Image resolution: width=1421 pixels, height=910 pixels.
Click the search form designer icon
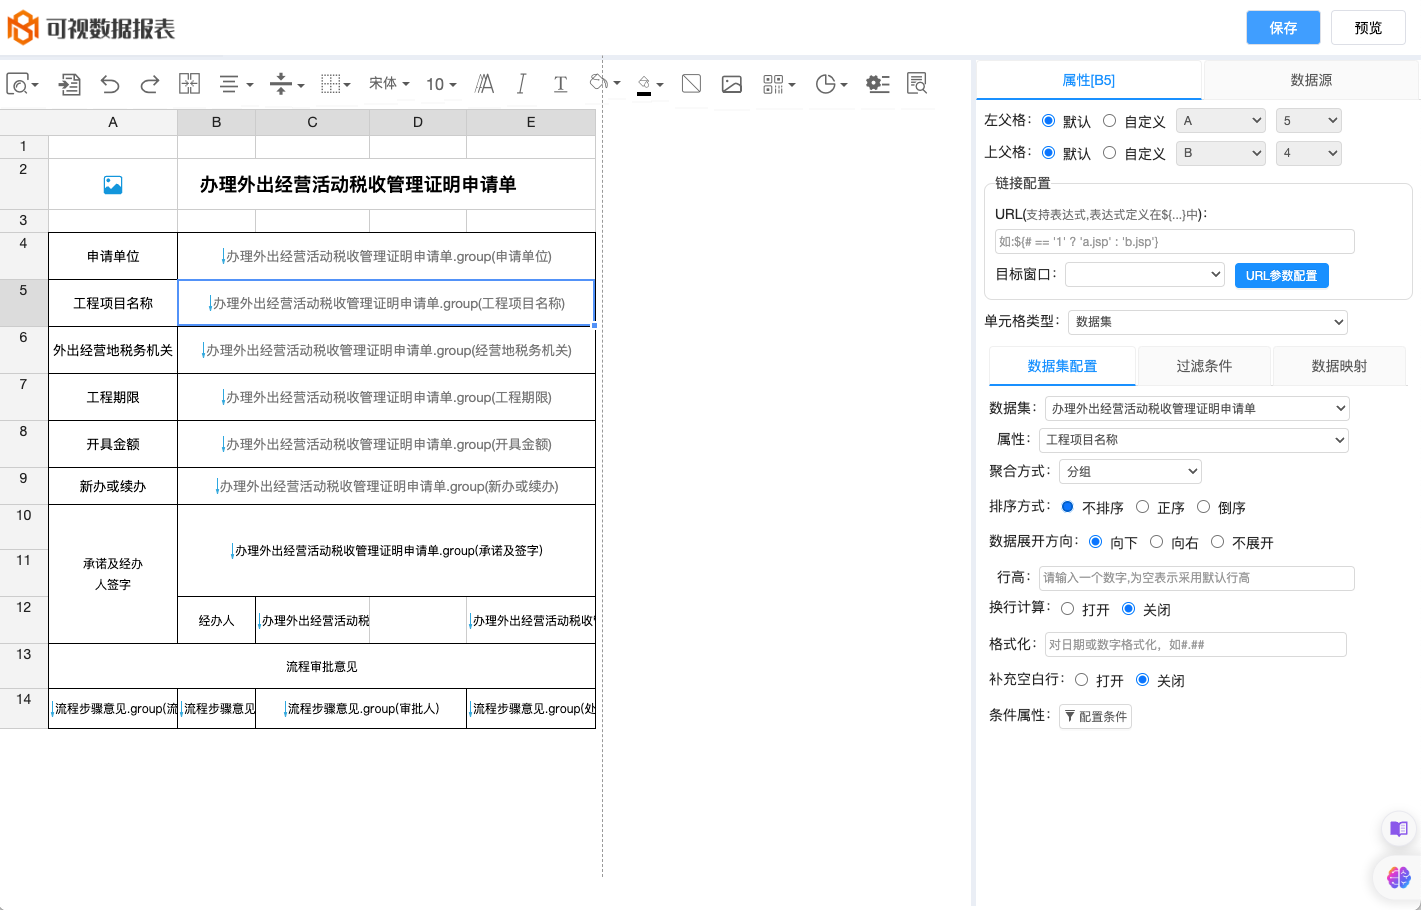pyautogui.click(x=917, y=84)
